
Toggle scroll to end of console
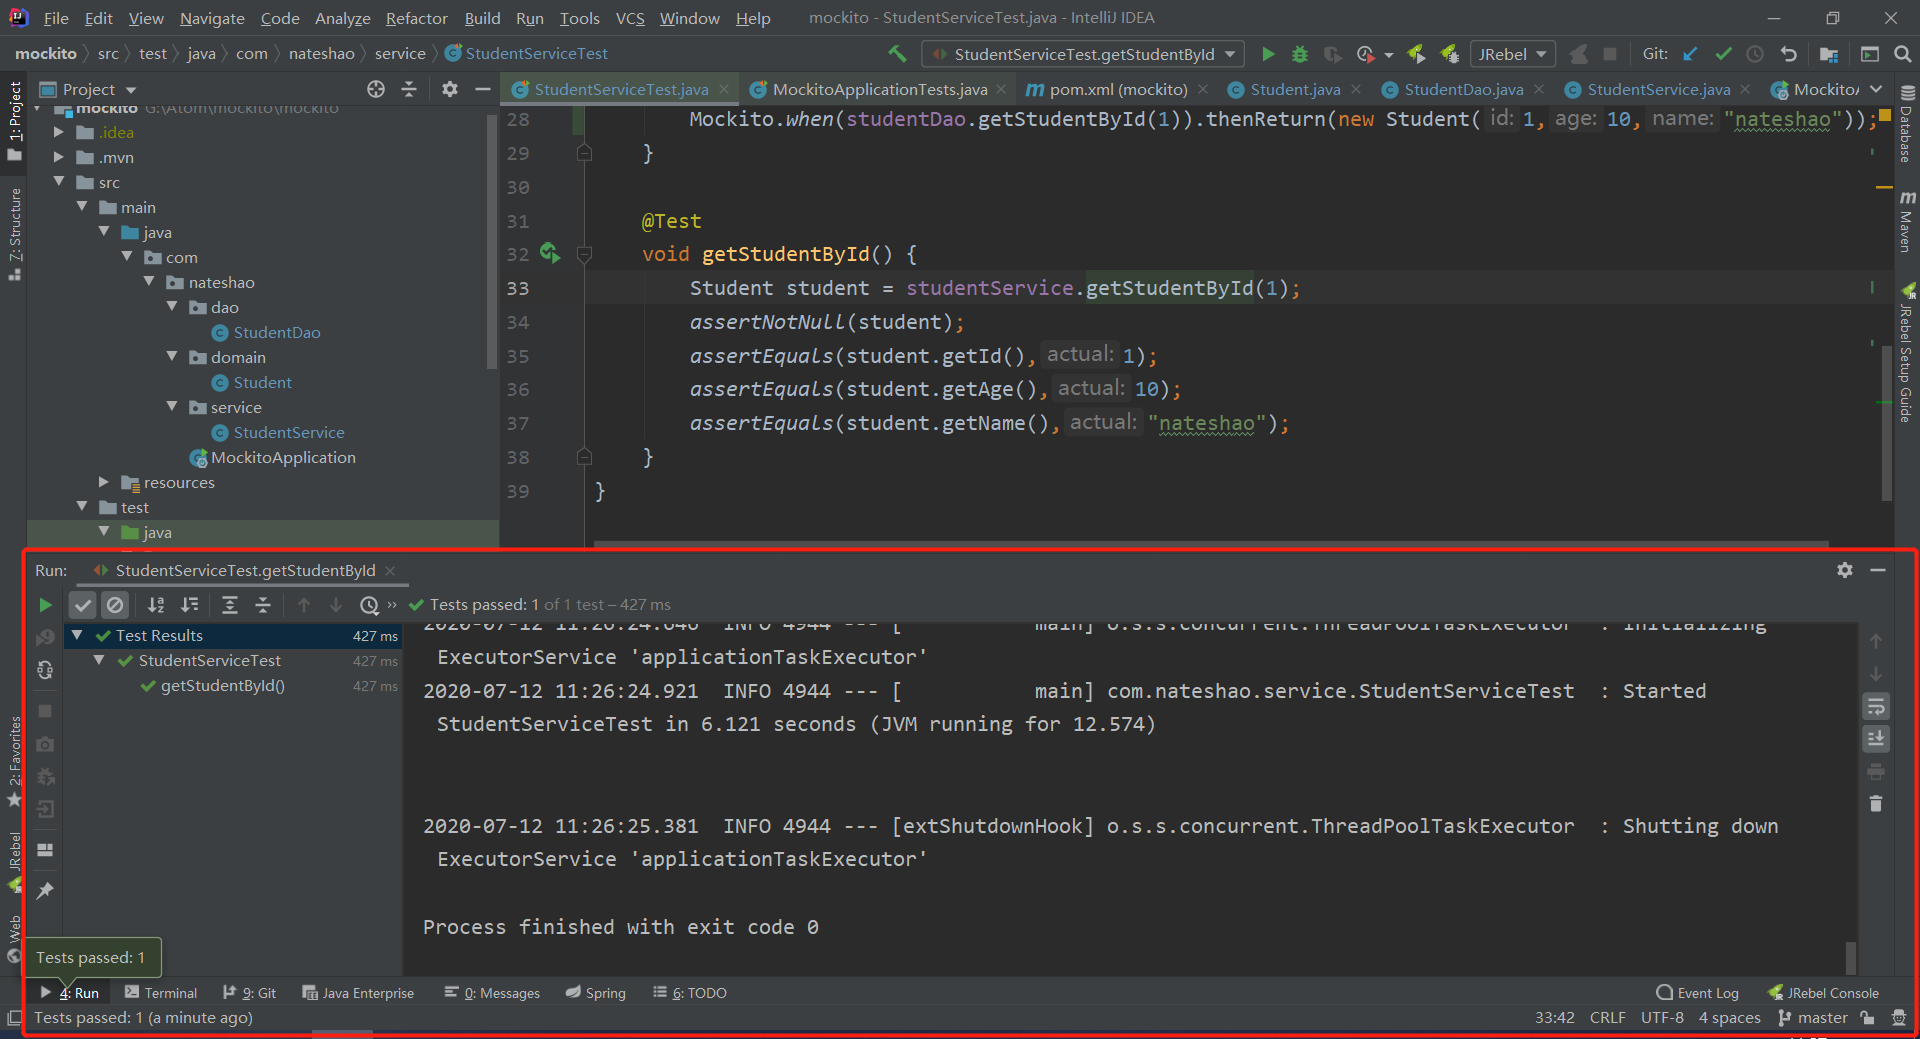(1876, 739)
